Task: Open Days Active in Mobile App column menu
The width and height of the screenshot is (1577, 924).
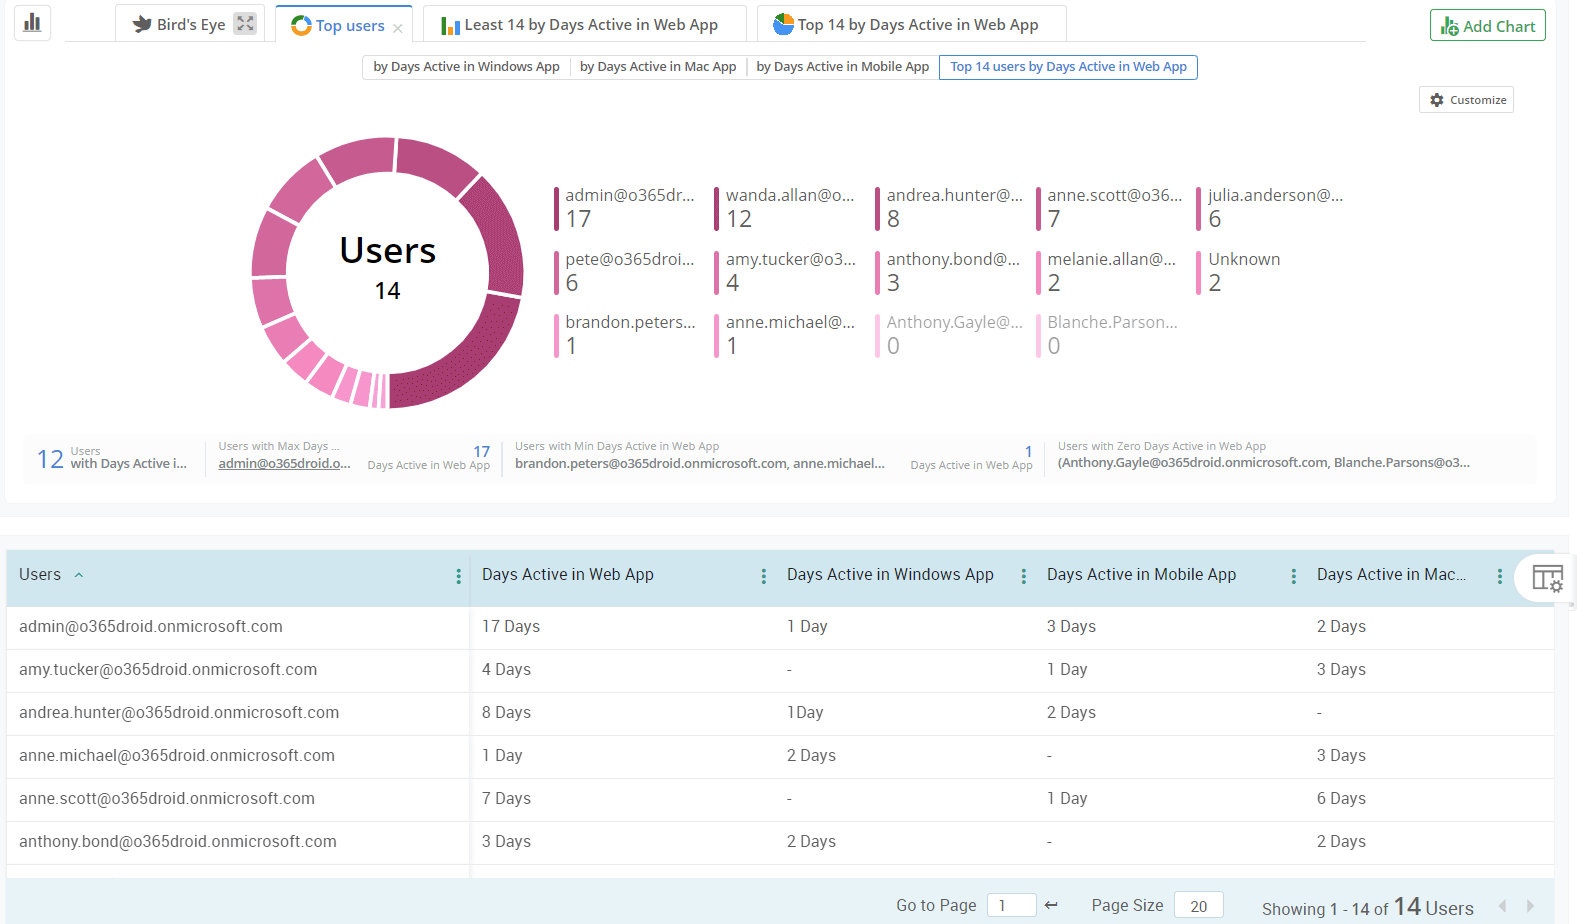Action: (x=1293, y=576)
